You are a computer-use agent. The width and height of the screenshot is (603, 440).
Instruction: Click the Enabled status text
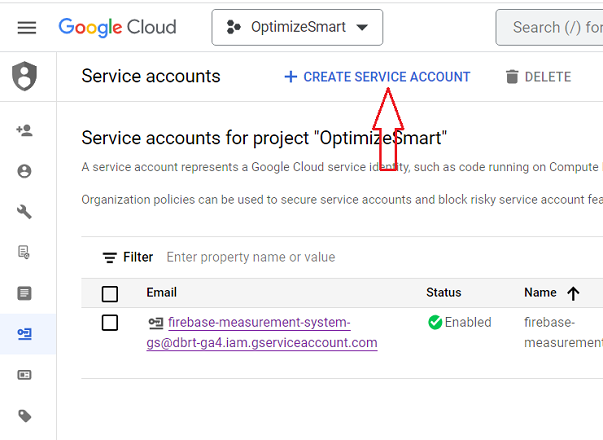tap(468, 322)
